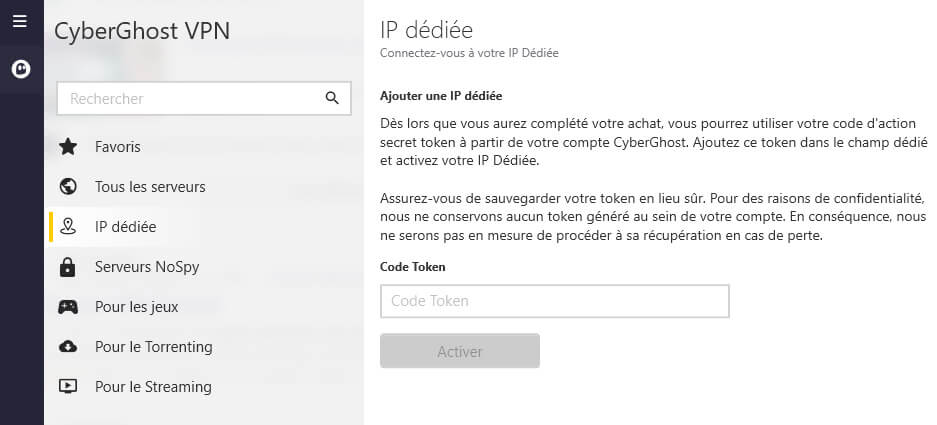The height and width of the screenshot is (425, 937).
Task: Click the Activer button
Action: (x=460, y=351)
